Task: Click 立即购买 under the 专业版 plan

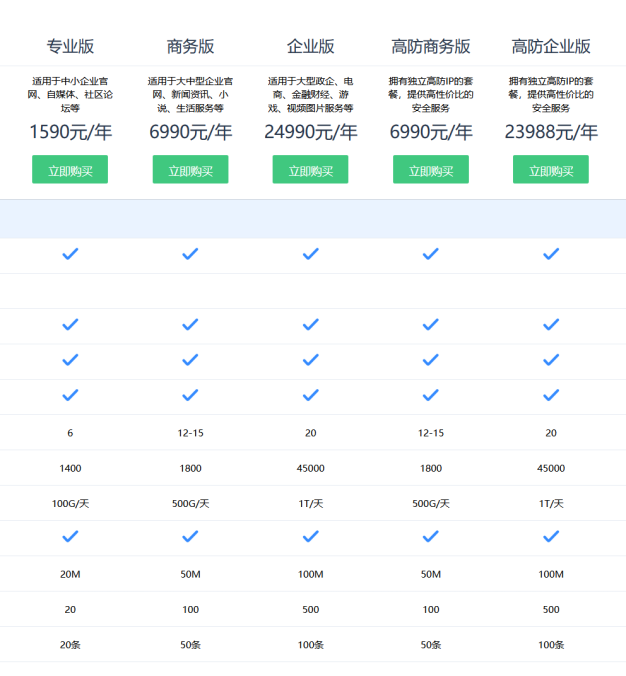Action: pyautogui.click(x=70, y=169)
